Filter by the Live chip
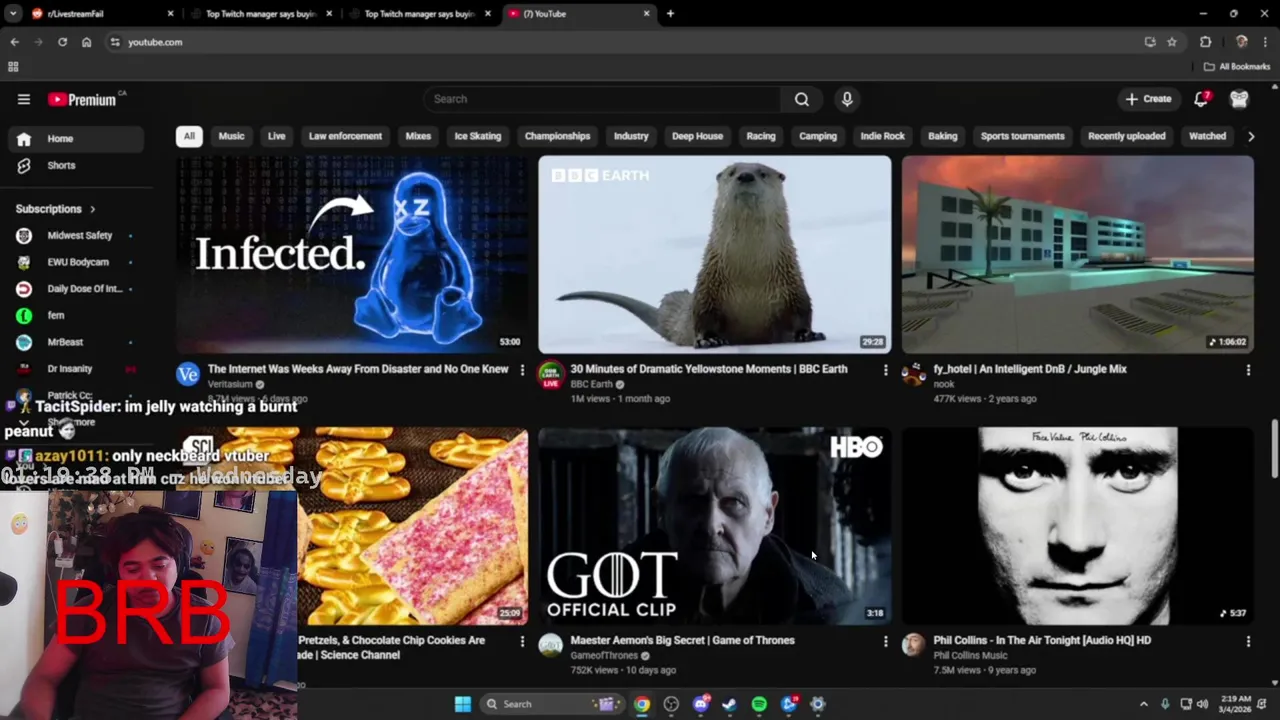This screenshot has width=1280, height=720. point(277,136)
